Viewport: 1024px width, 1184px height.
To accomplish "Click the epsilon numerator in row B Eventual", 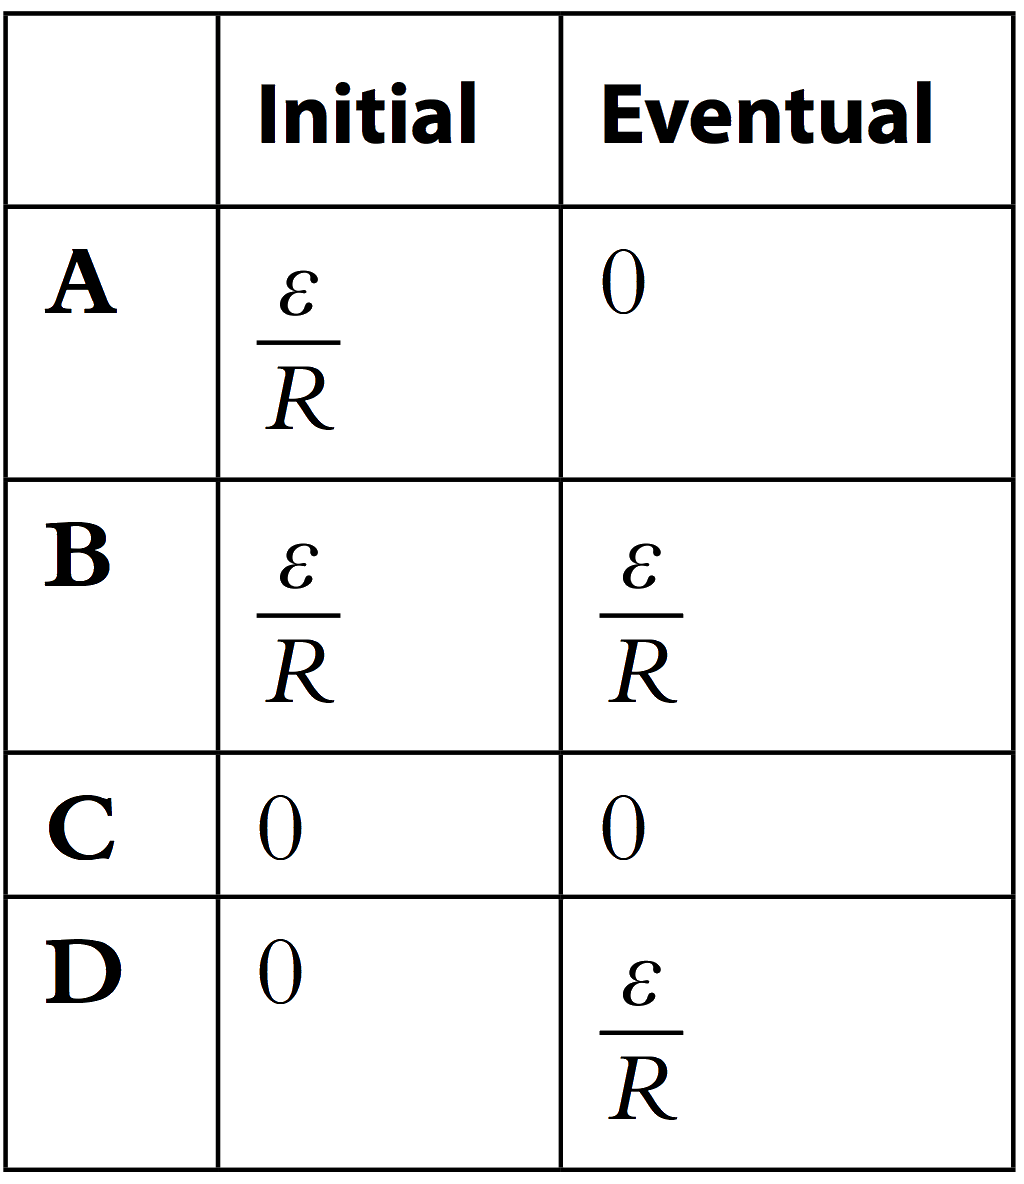I will pos(641,566).
